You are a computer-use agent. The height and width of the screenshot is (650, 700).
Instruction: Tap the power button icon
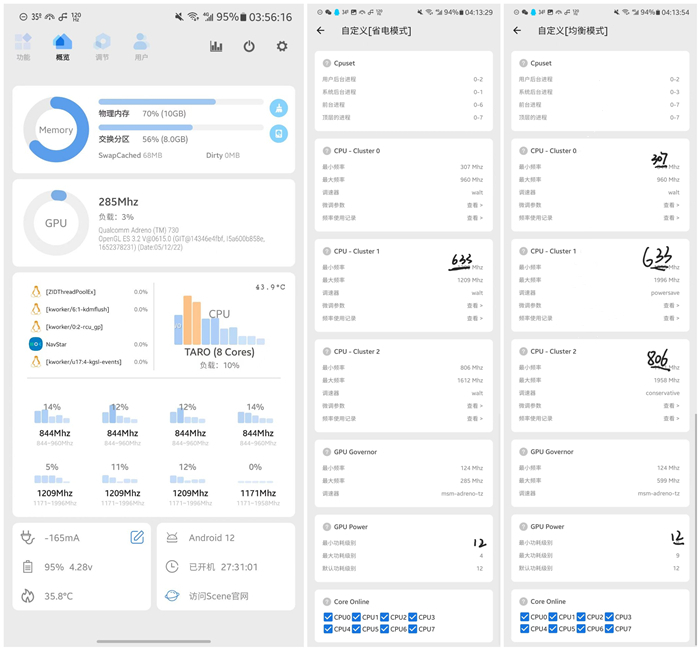249,47
